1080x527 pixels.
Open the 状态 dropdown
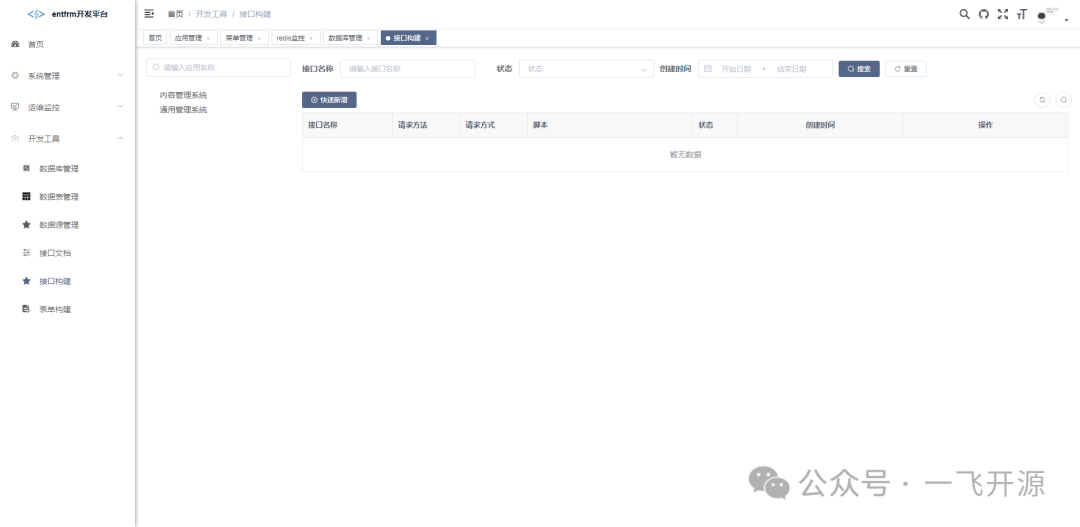pos(586,69)
